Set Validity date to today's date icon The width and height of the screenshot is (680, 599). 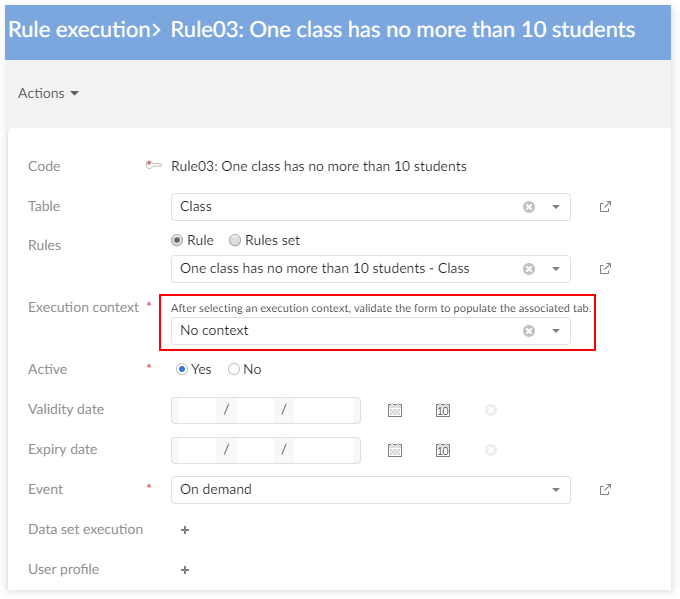pos(443,410)
